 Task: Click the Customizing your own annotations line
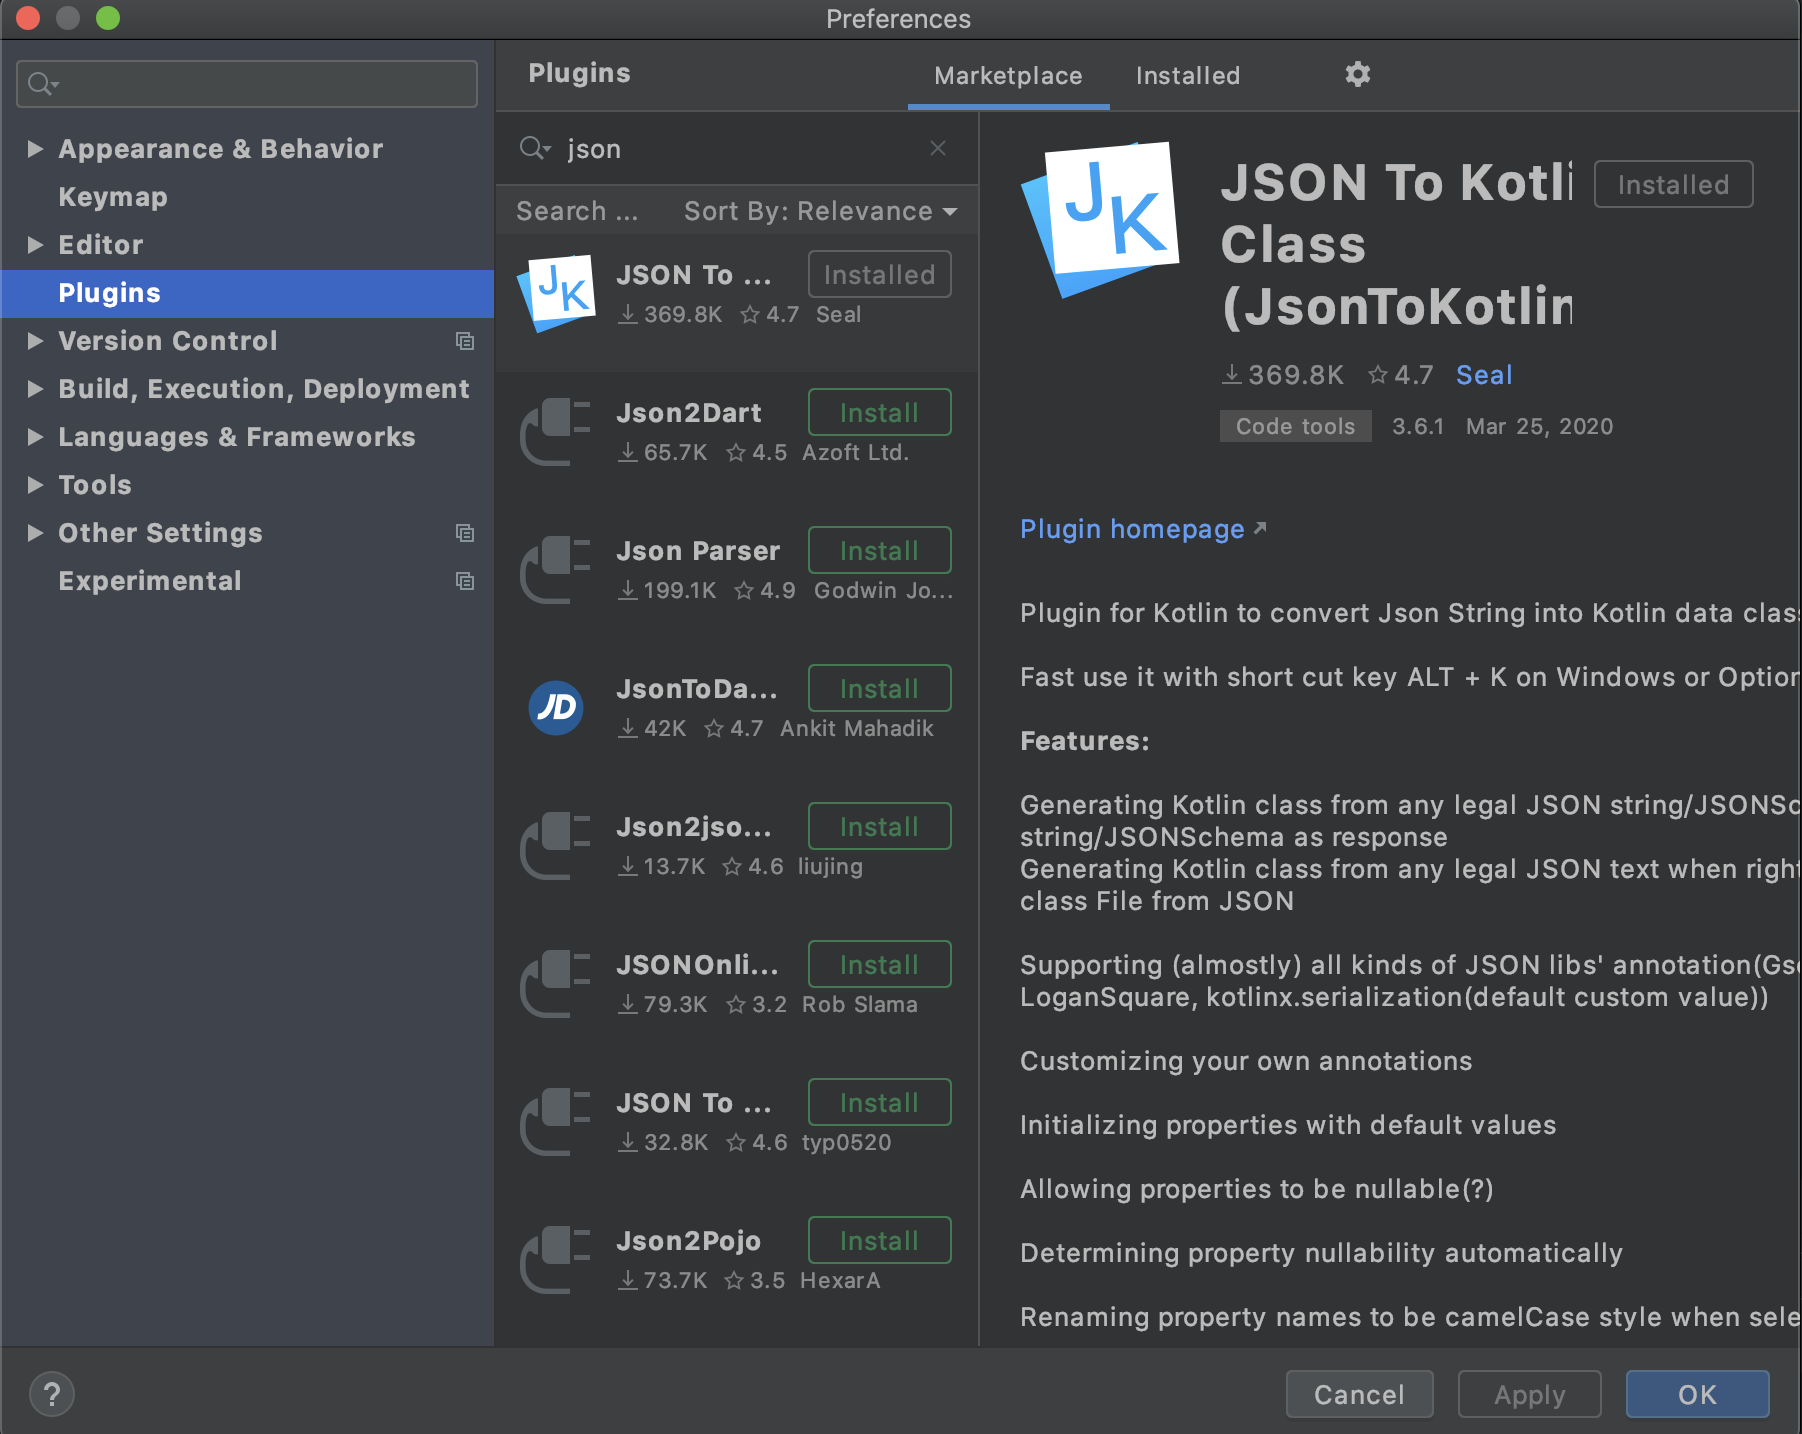(1246, 1061)
